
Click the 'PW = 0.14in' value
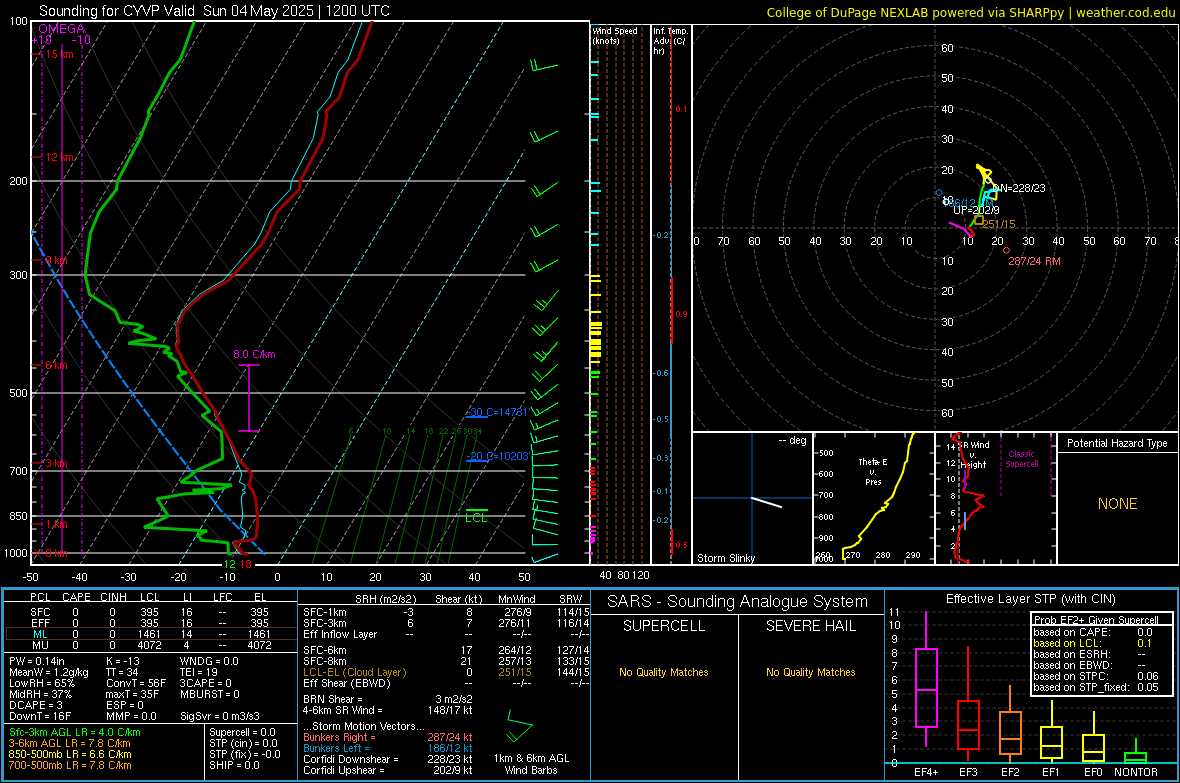(36, 661)
